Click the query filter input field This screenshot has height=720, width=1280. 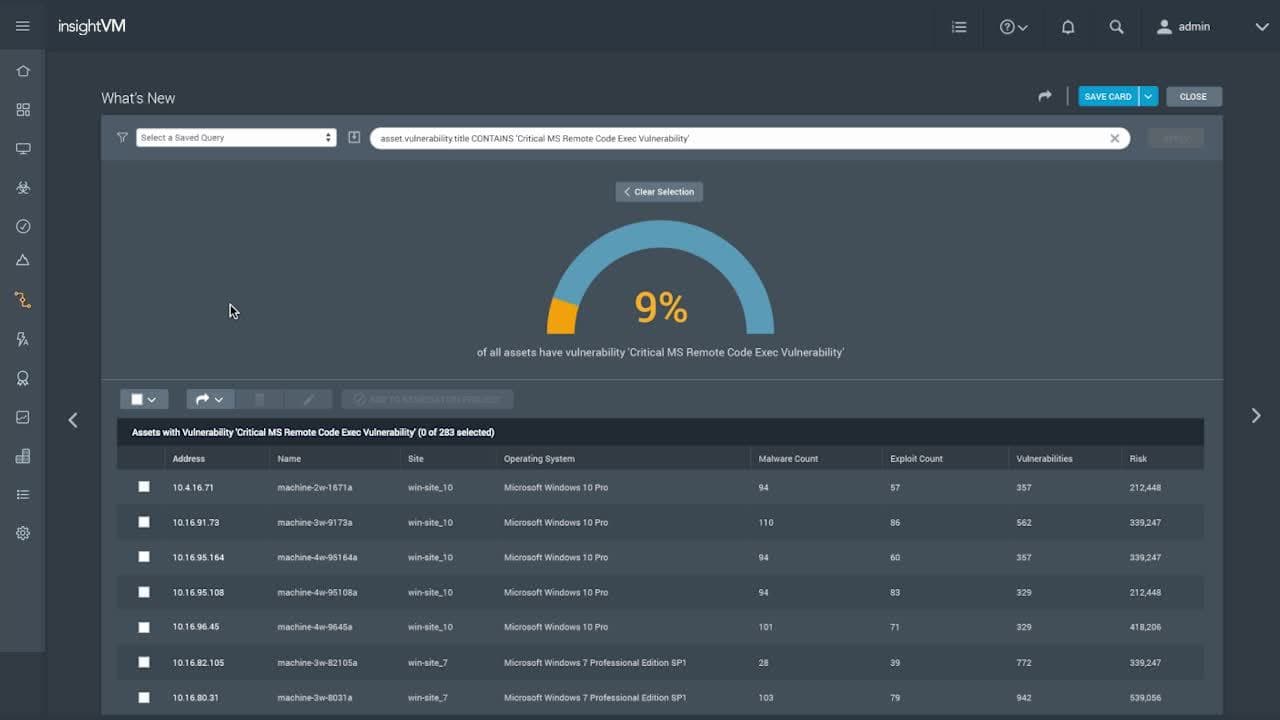coord(750,138)
